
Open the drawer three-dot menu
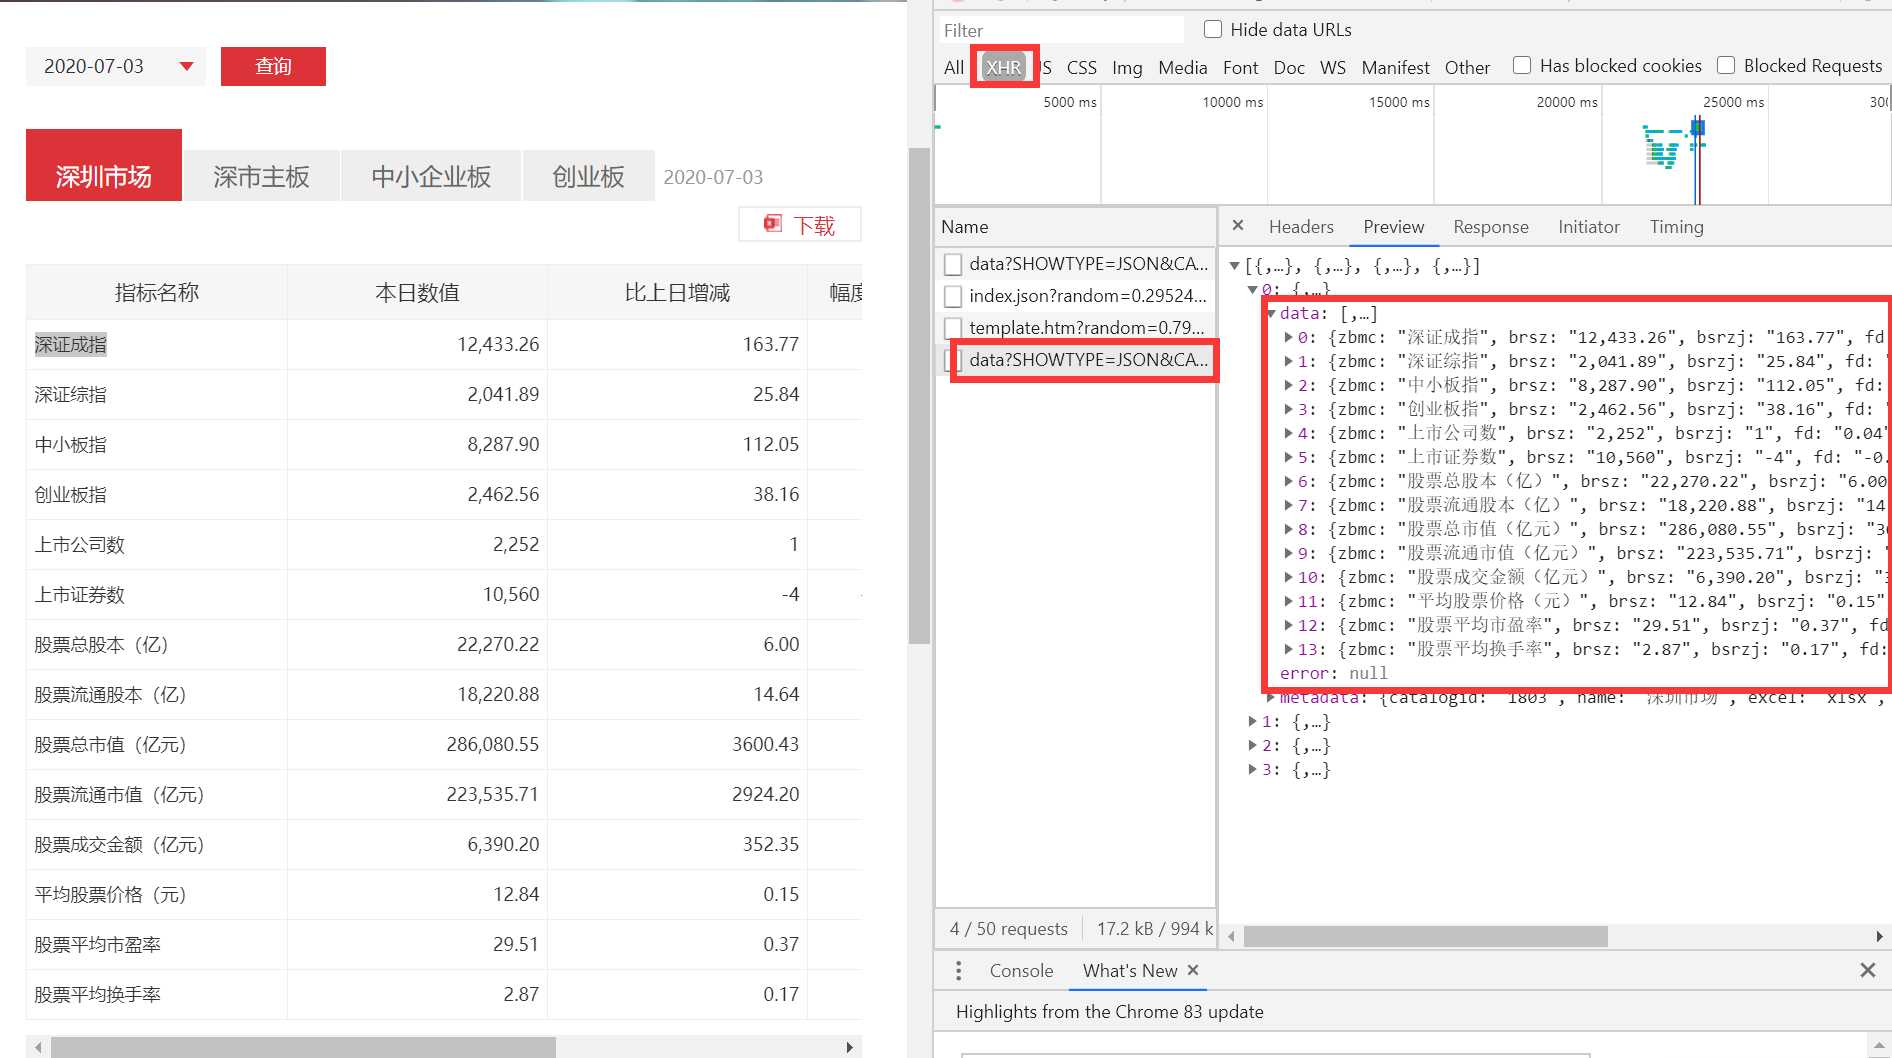pos(958,971)
